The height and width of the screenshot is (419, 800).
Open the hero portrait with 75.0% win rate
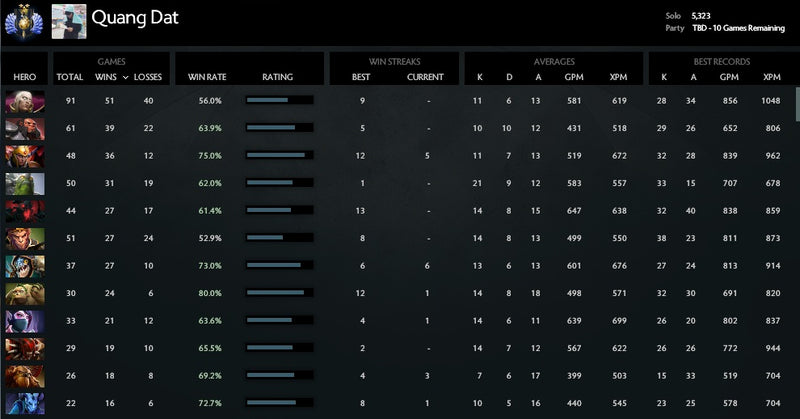tap(25, 156)
